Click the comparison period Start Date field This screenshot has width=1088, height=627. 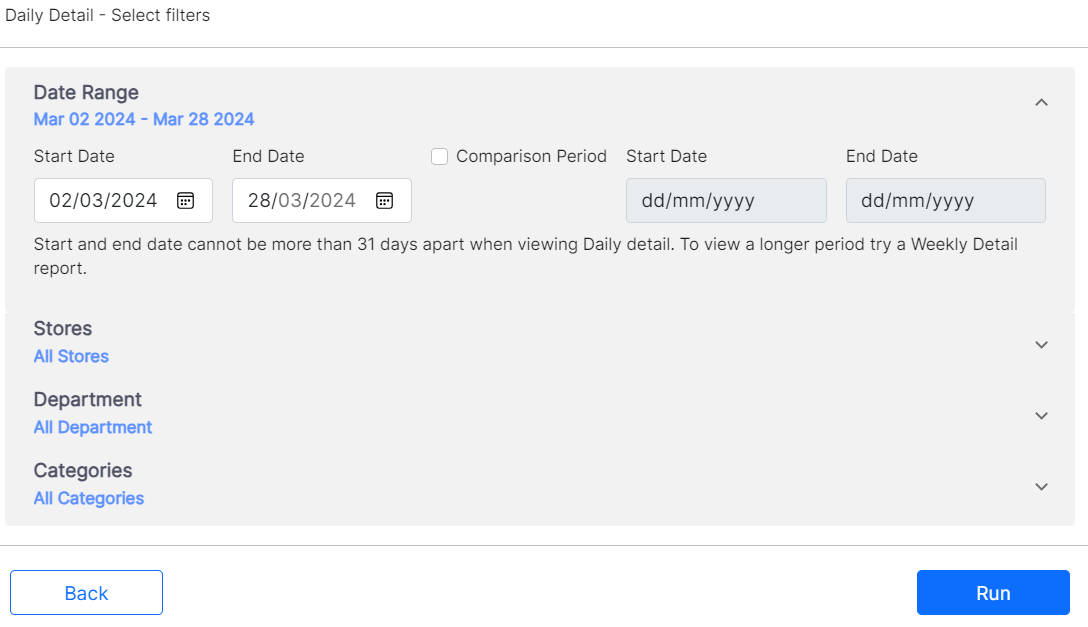[x=726, y=200]
